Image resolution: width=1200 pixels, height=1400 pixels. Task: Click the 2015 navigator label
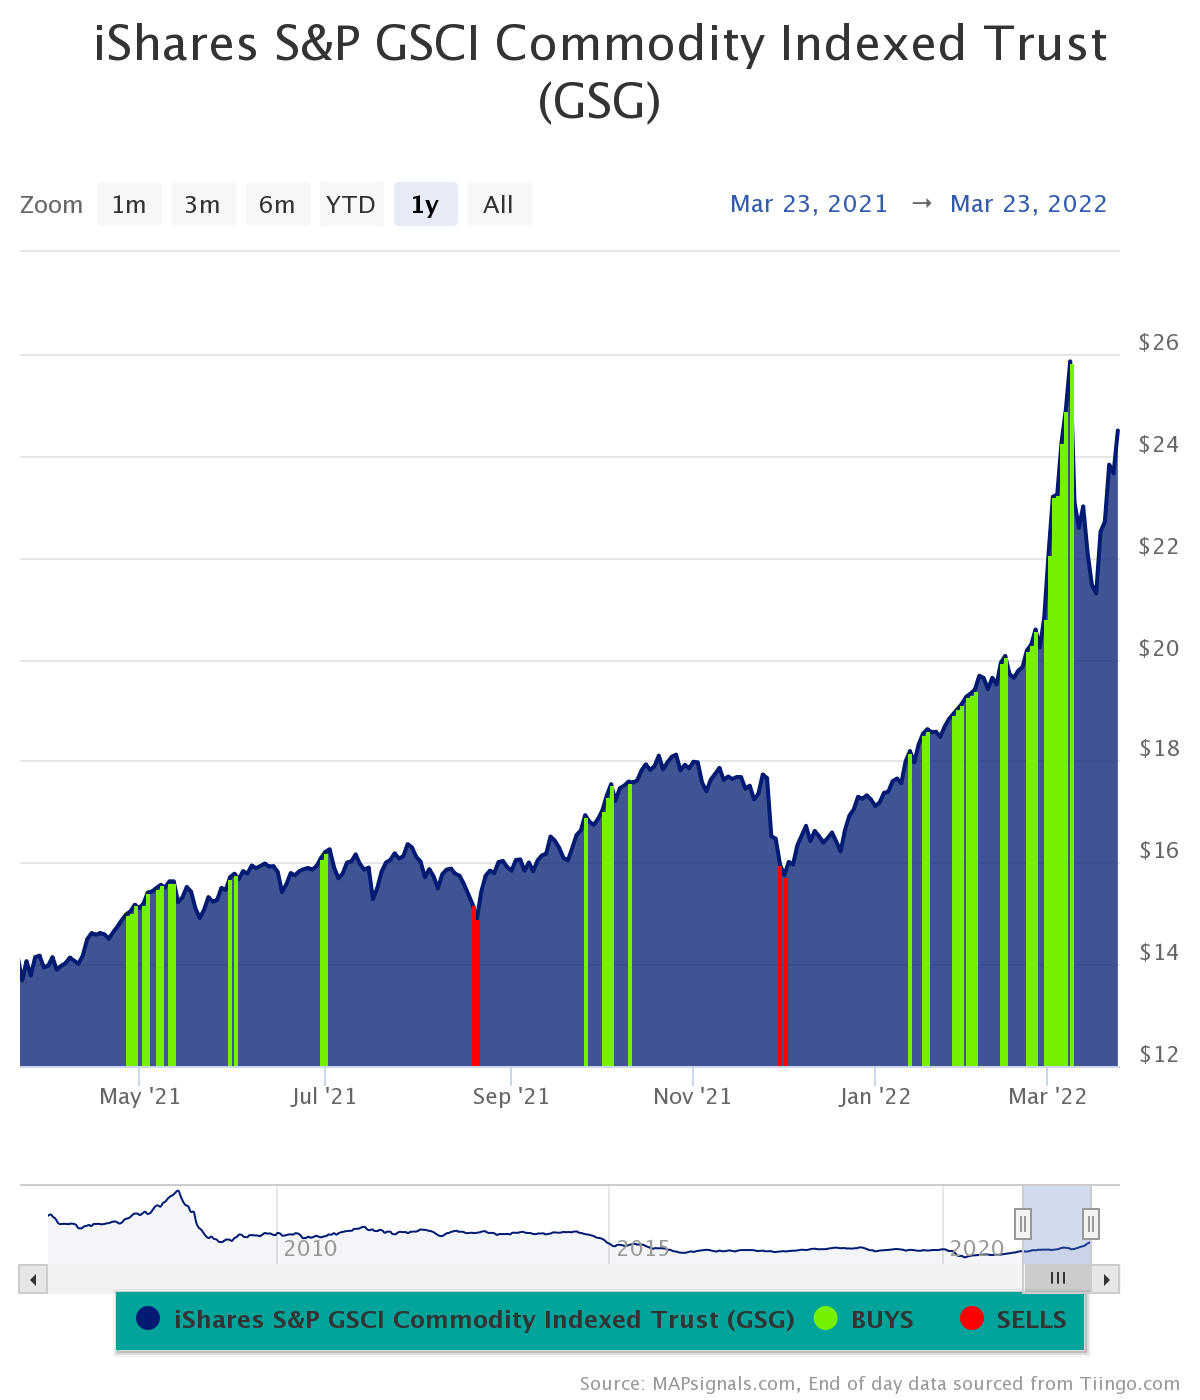643,1248
